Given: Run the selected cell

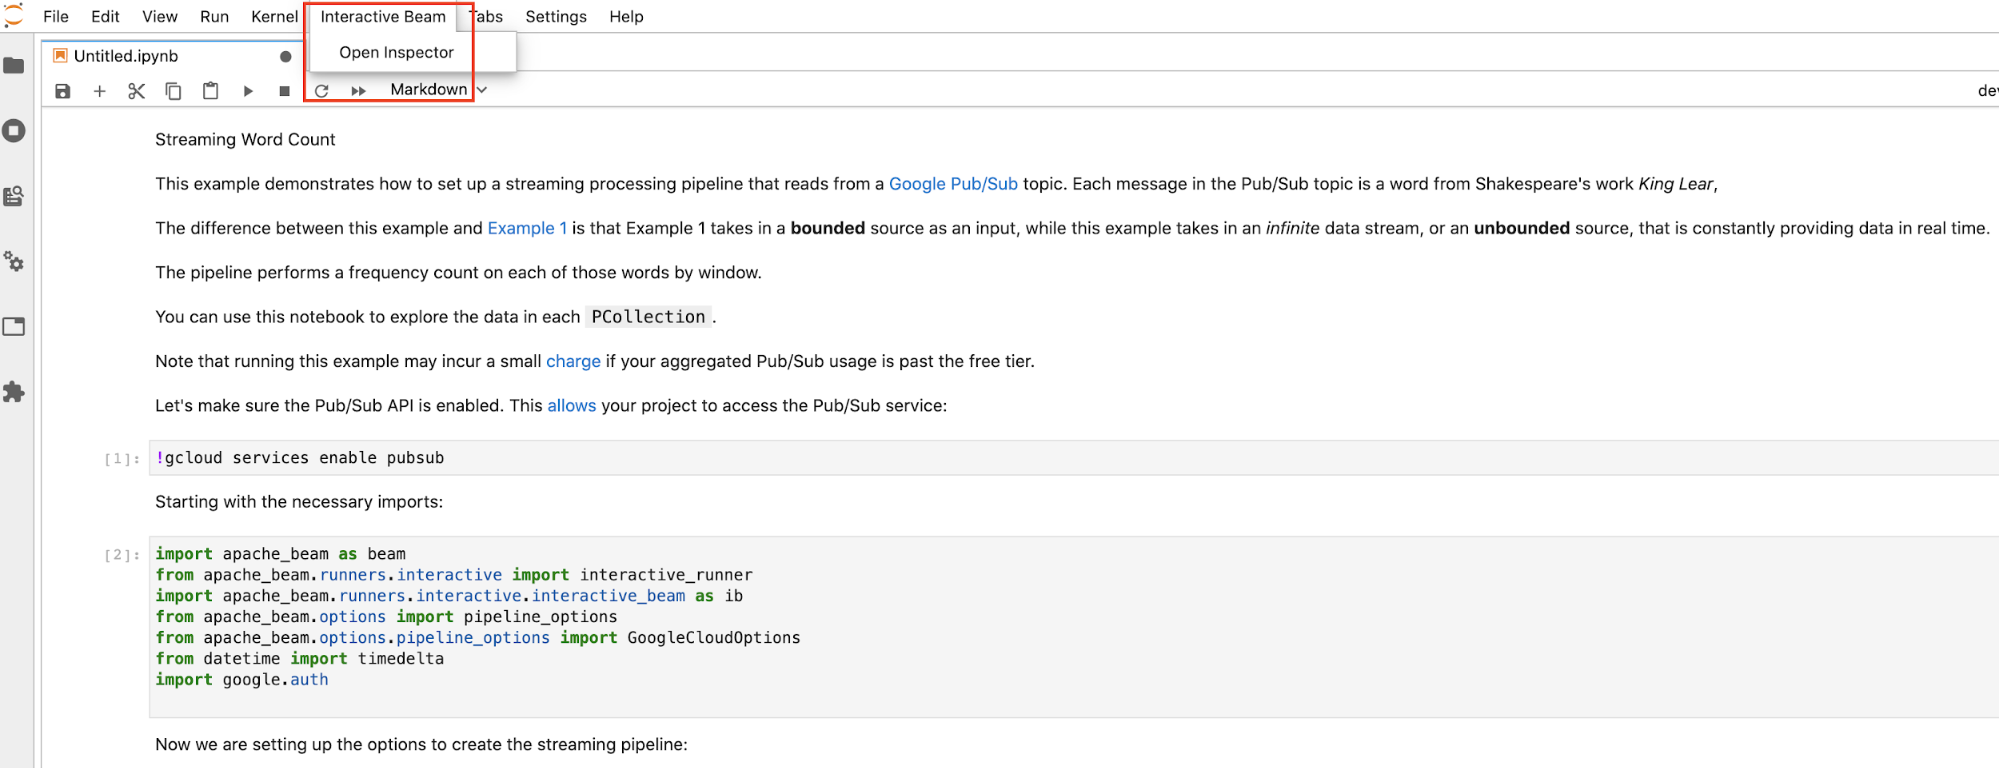Looking at the screenshot, I should pos(248,91).
